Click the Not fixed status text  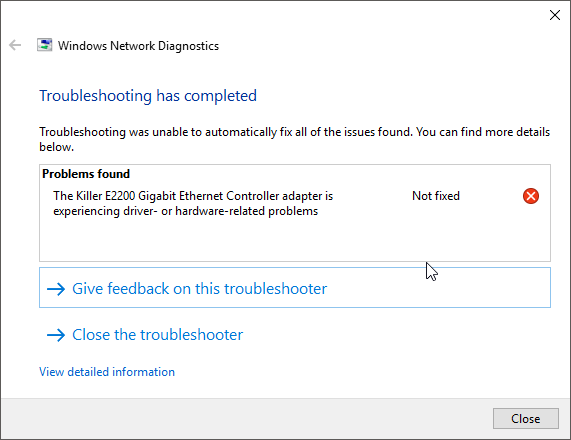[436, 196]
